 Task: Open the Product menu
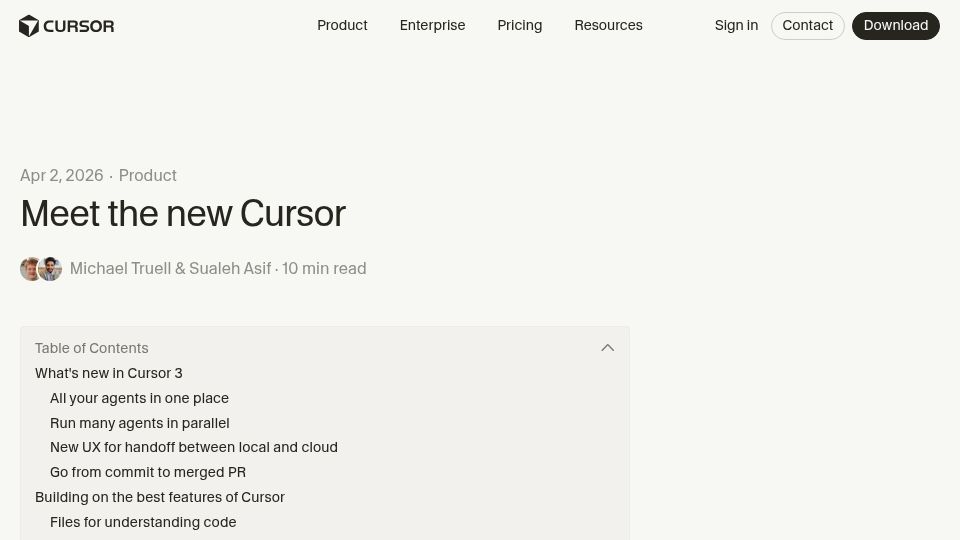(x=342, y=25)
